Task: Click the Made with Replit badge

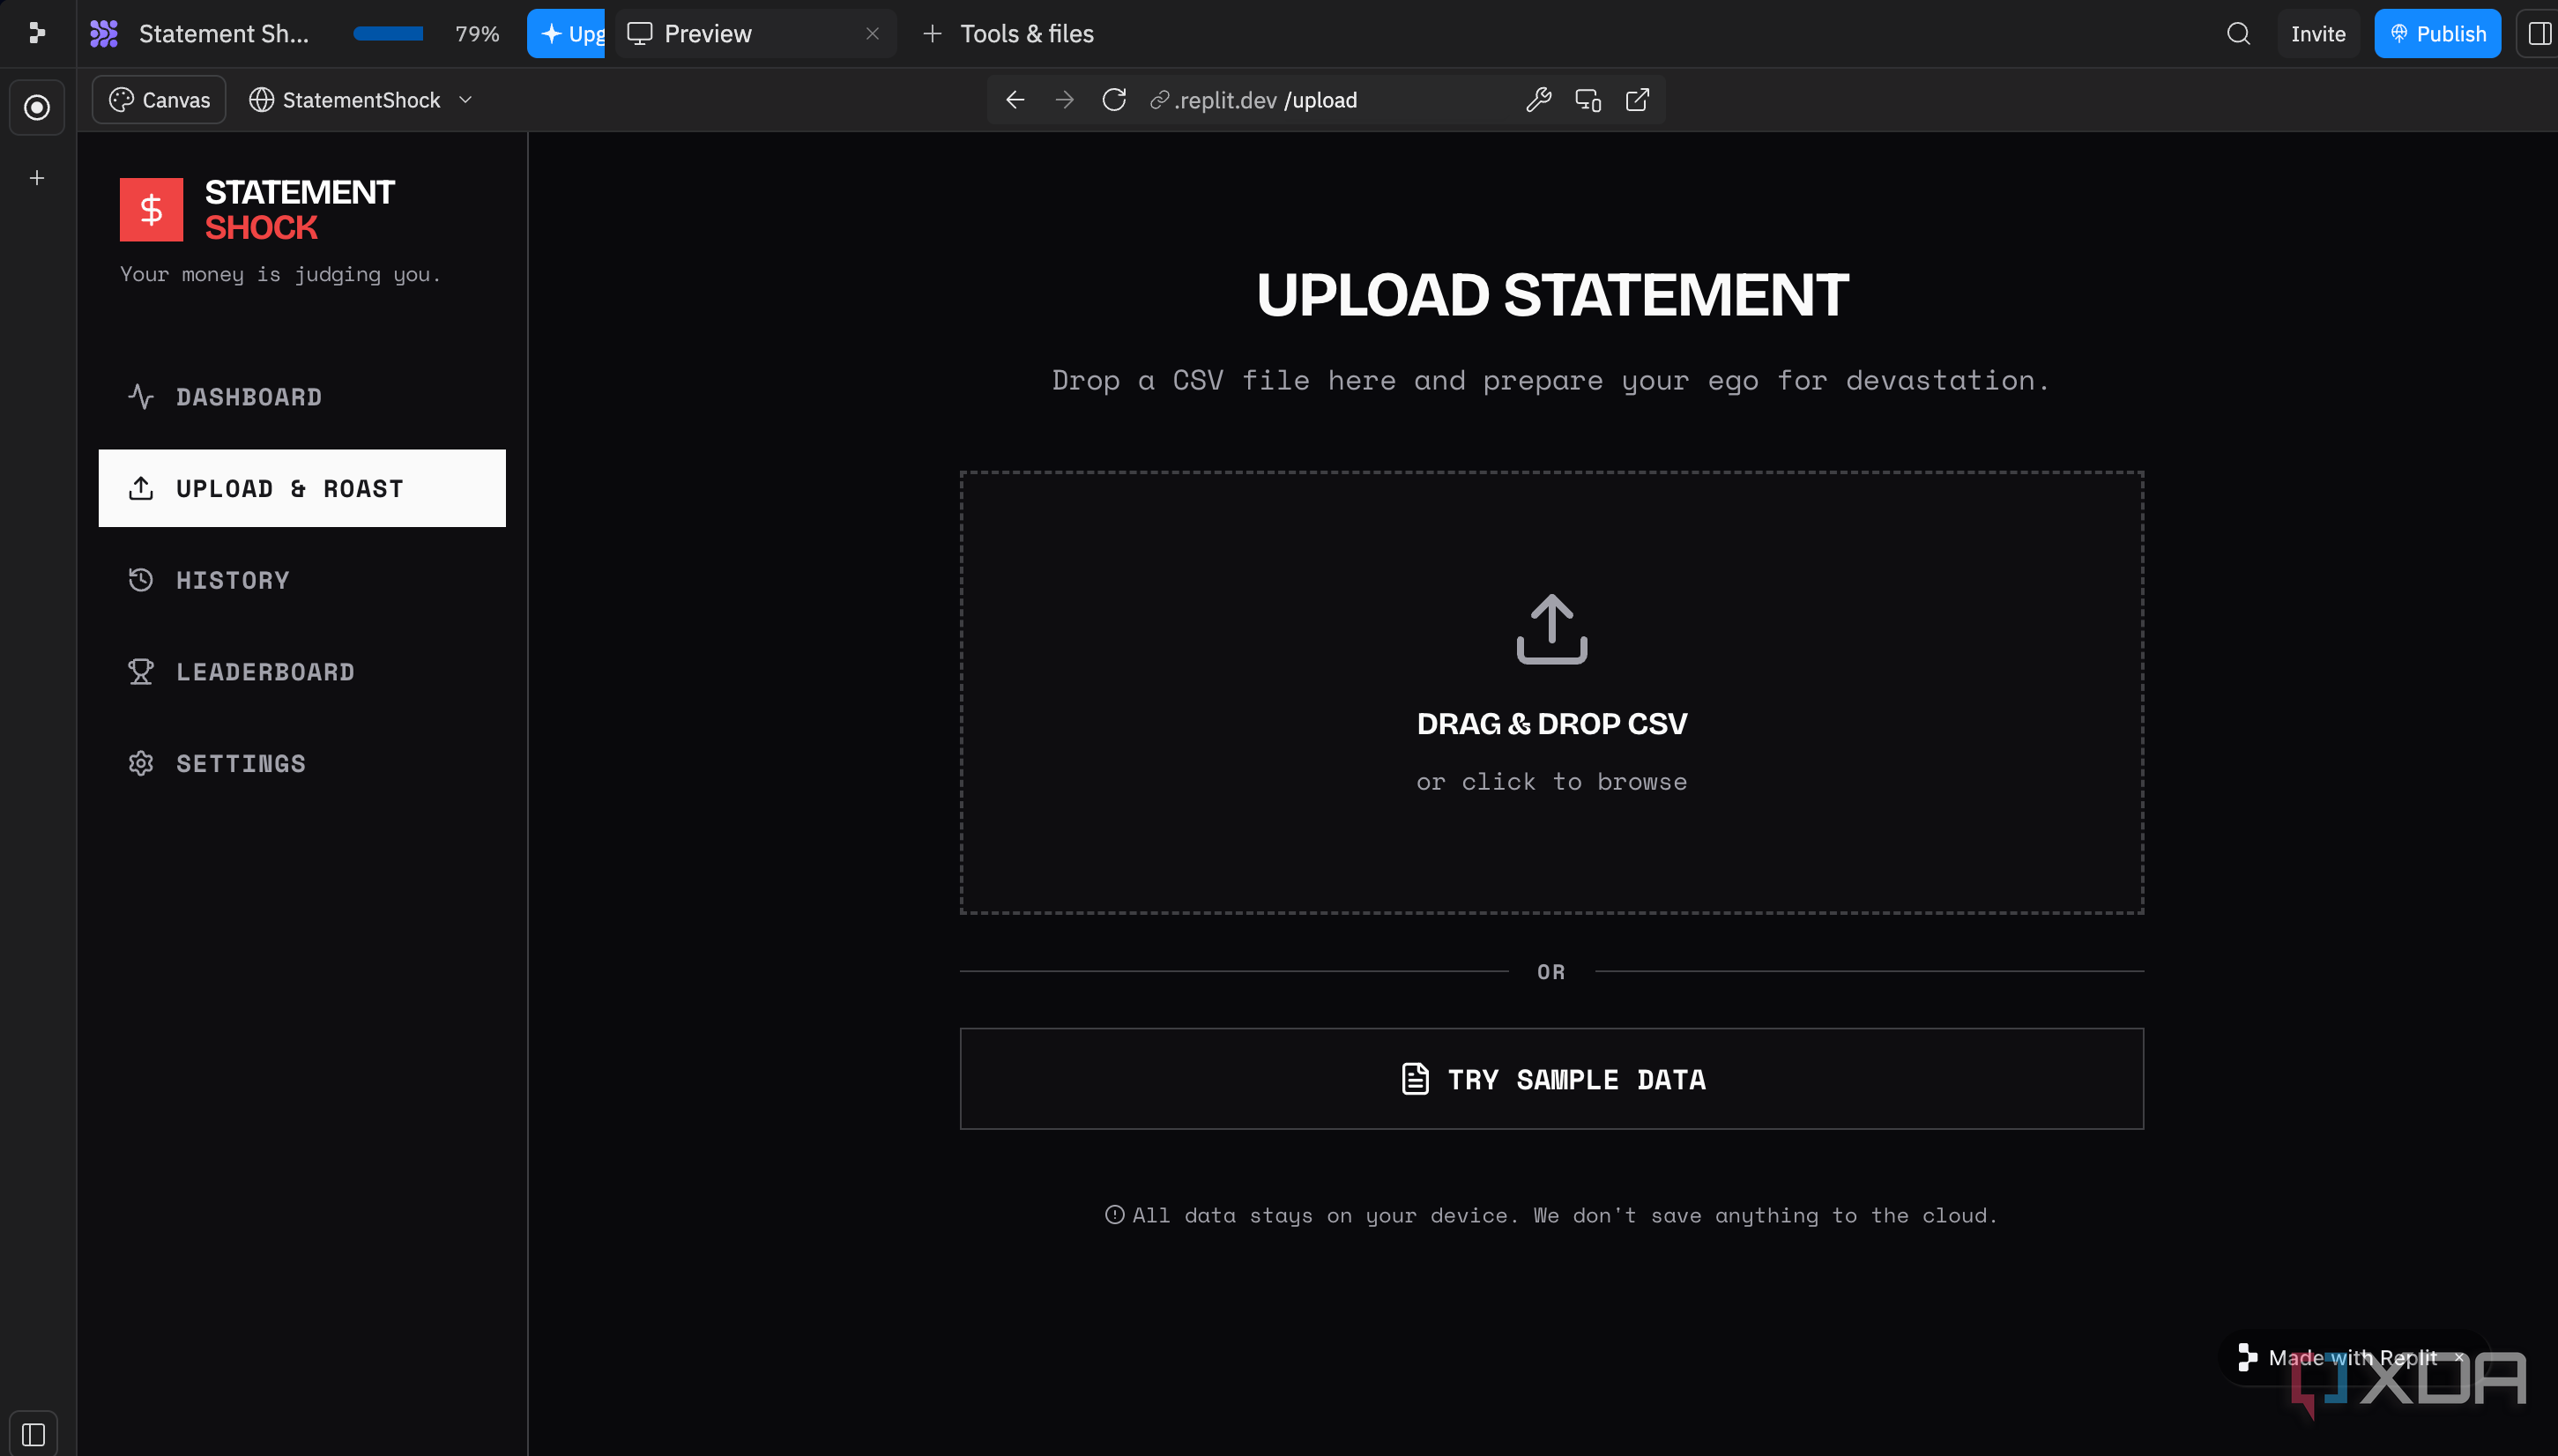Action: pos(2351,1357)
